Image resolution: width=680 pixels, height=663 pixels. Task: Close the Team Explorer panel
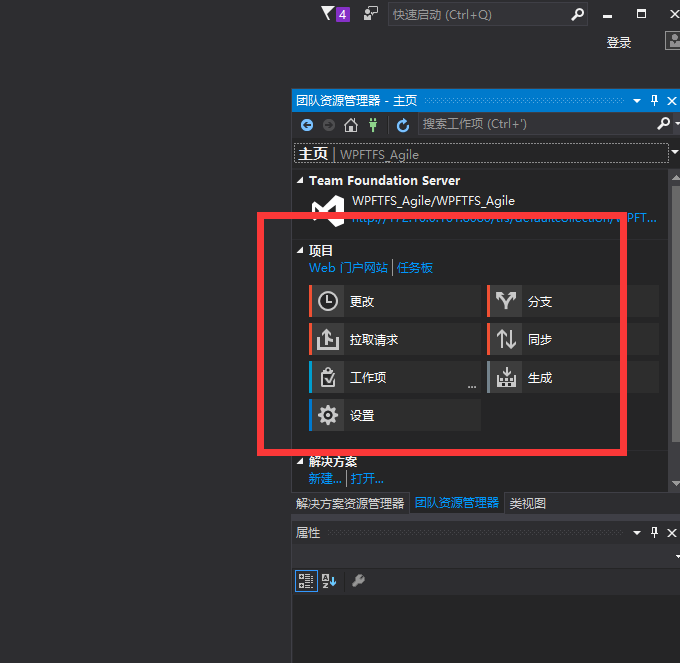[672, 101]
